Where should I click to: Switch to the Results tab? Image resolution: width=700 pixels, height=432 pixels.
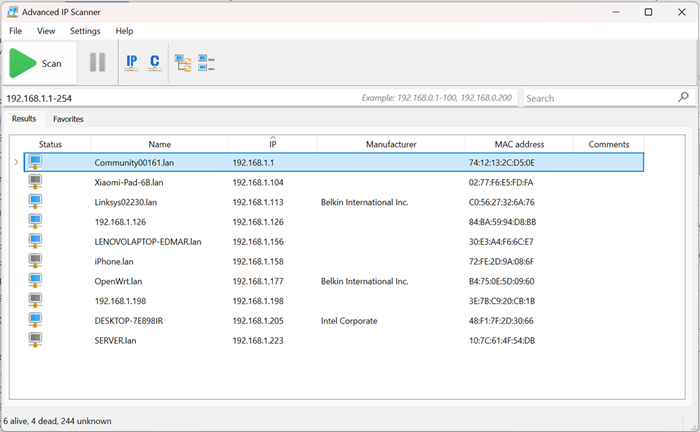coord(24,119)
